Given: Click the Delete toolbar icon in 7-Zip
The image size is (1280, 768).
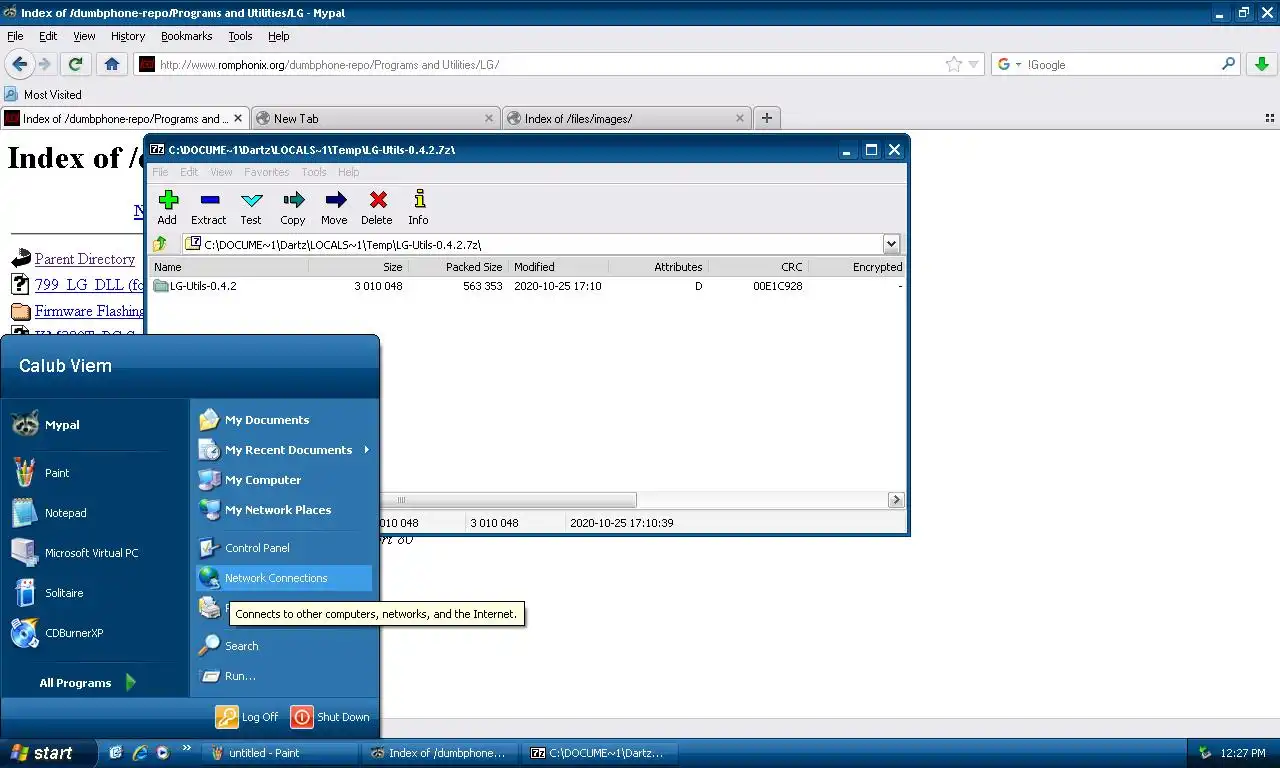Looking at the screenshot, I should pyautogui.click(x=377, y=208).
